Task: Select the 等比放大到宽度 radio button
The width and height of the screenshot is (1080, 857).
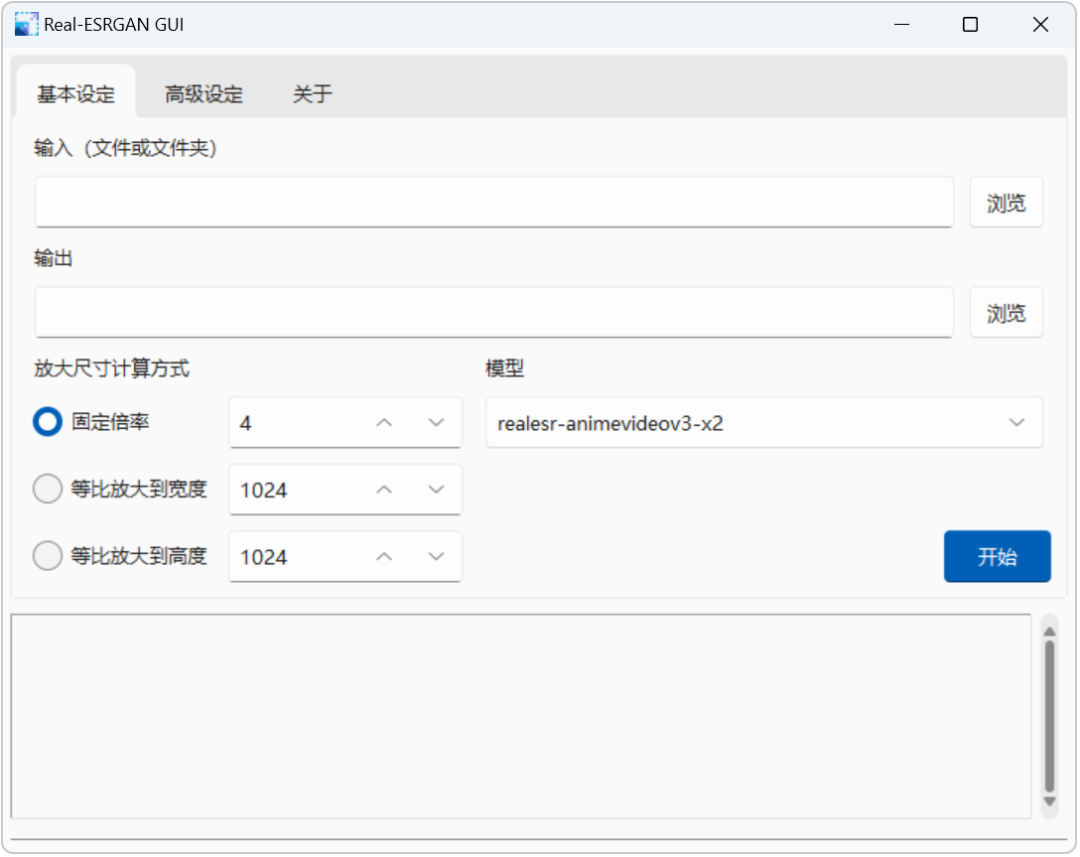Action: (48, 489)
